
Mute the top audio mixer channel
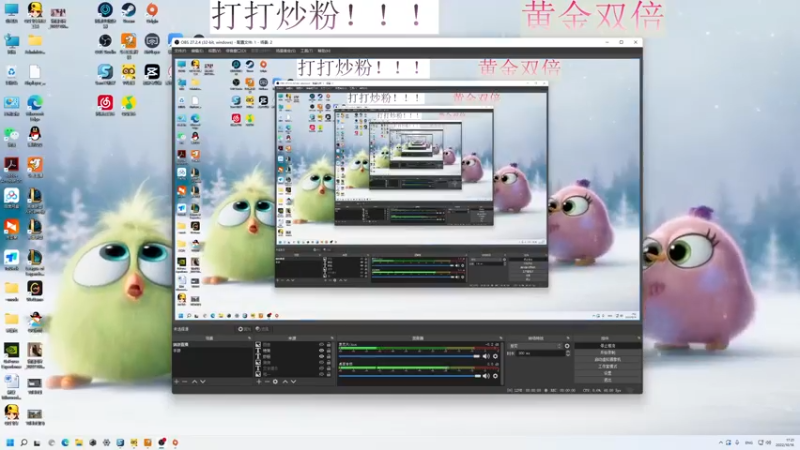(486, 356)
